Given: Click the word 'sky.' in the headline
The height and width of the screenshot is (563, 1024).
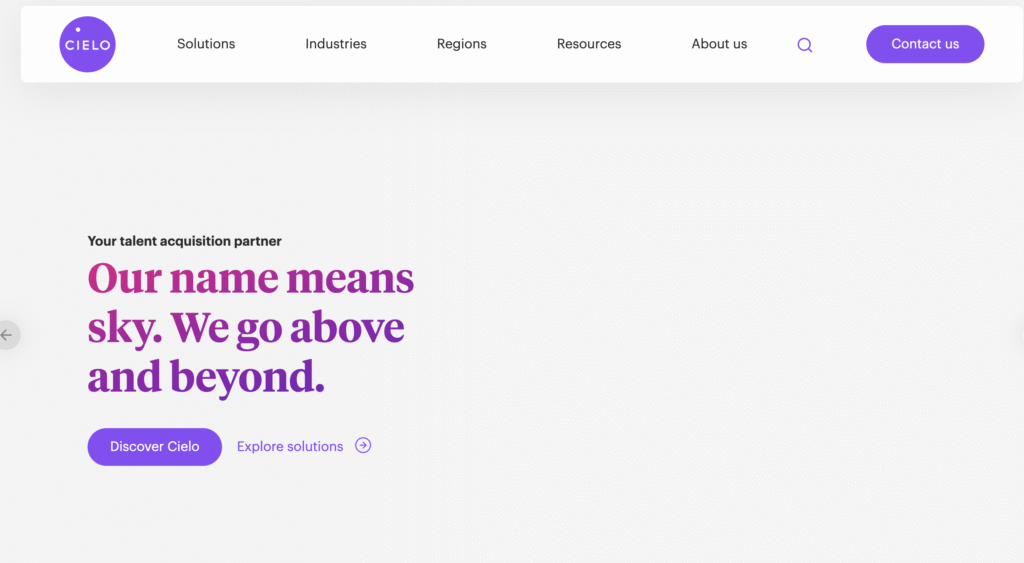Looking at the screenshot, I should coord(124,328).
